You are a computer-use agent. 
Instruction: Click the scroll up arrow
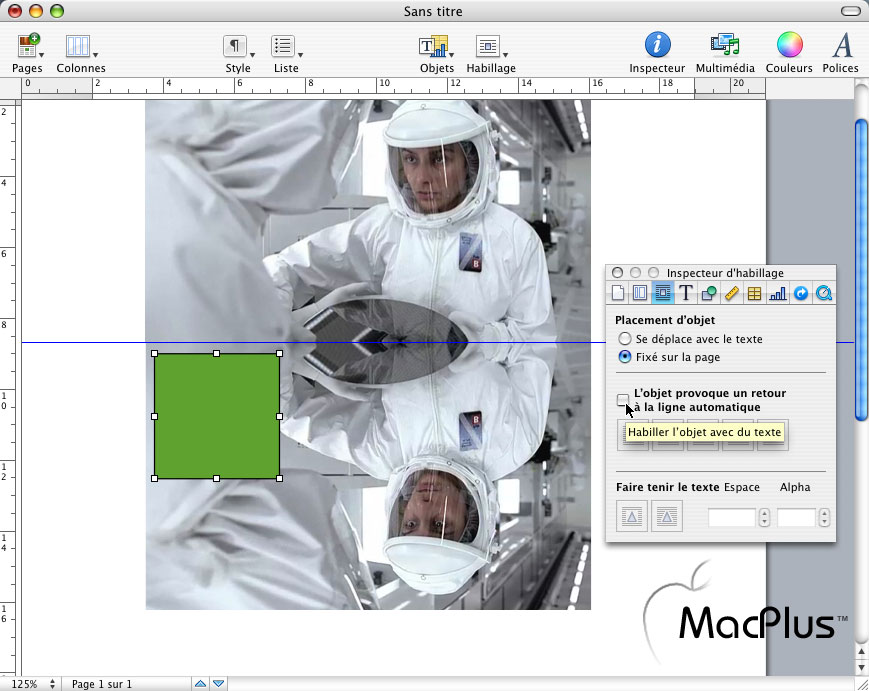click(861, 653)
